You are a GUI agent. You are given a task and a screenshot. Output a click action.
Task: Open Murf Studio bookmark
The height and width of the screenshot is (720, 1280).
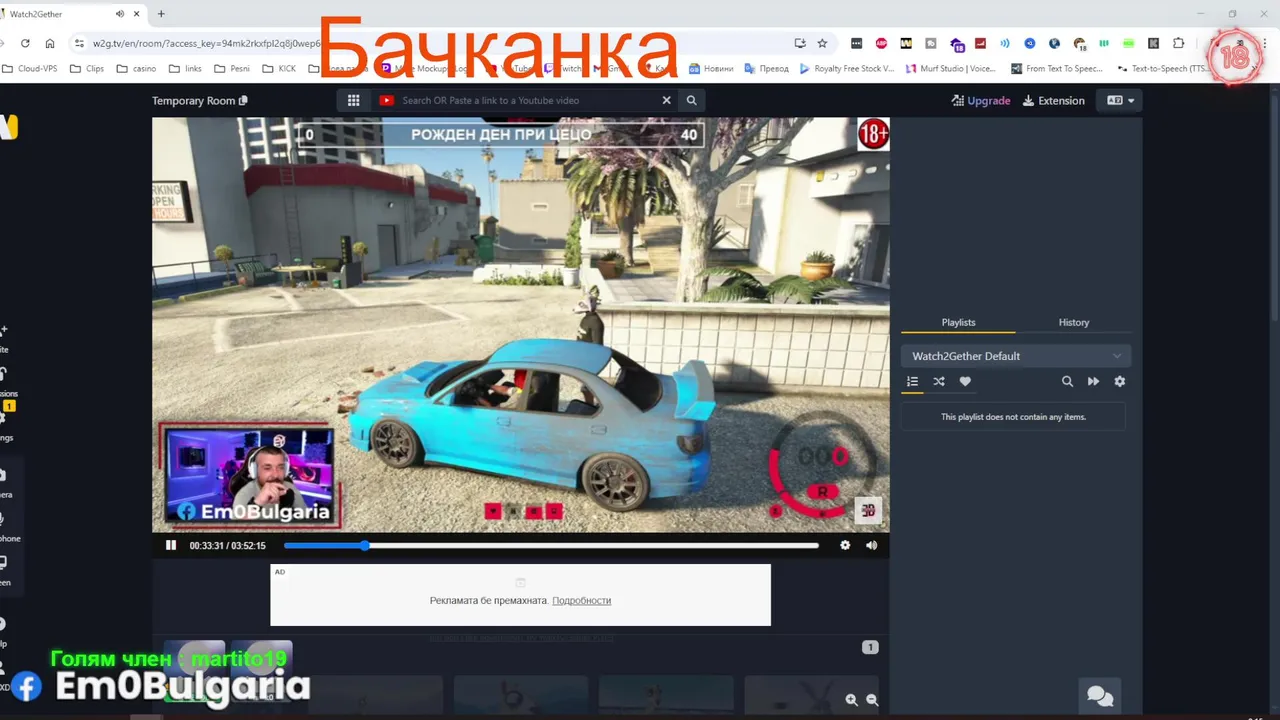tap(951, 69)
